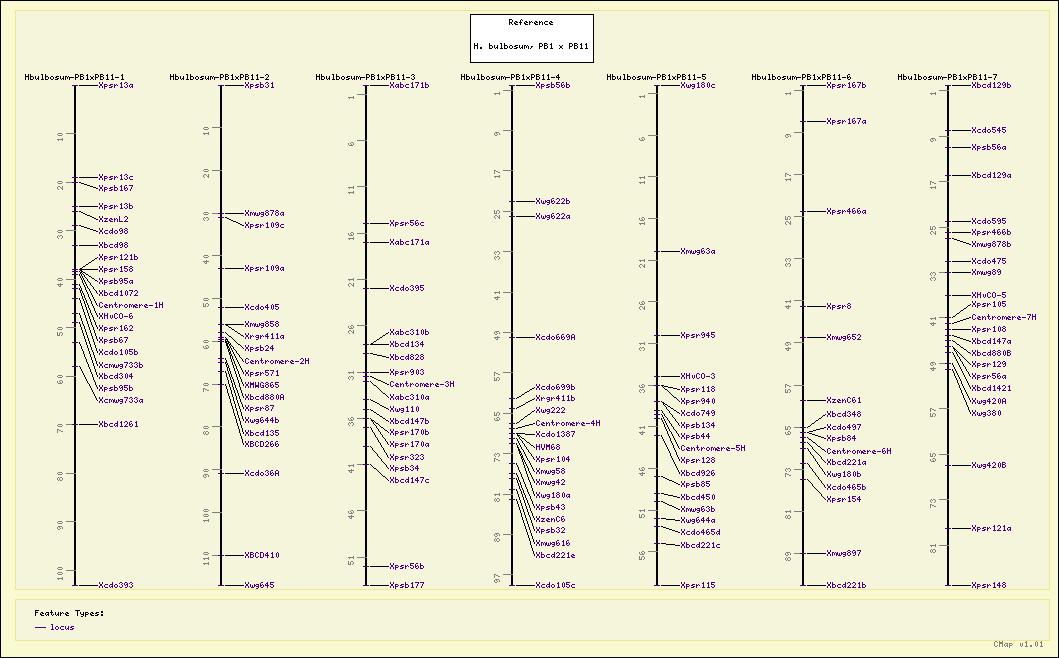Click the CMap v1.01 version label
The image size is (1059, 658).
click(x=1018, y=645)
